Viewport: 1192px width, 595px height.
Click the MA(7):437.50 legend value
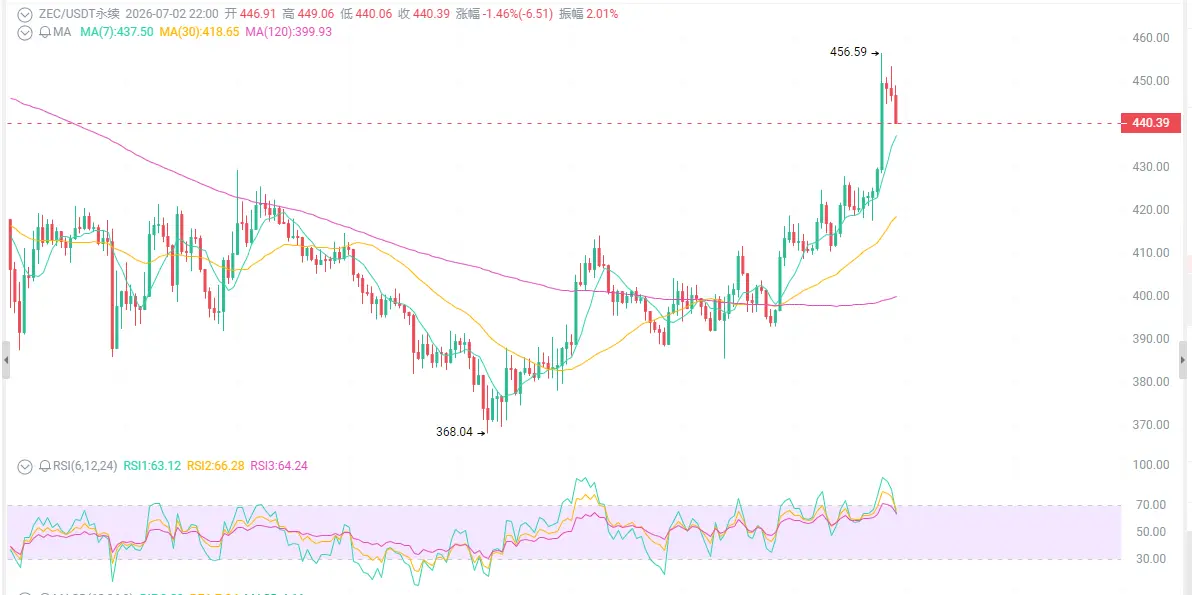pyautogui.click(x=117, y=32)
